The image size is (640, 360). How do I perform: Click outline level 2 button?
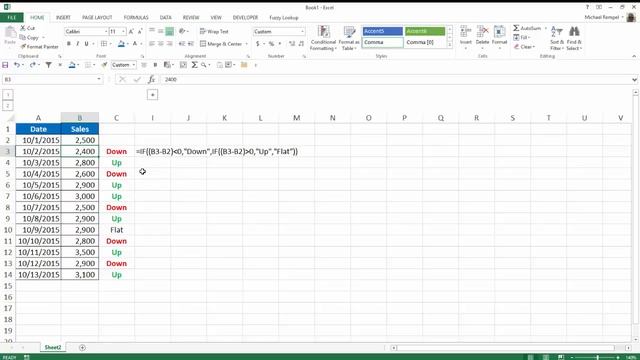click(8, 106)
